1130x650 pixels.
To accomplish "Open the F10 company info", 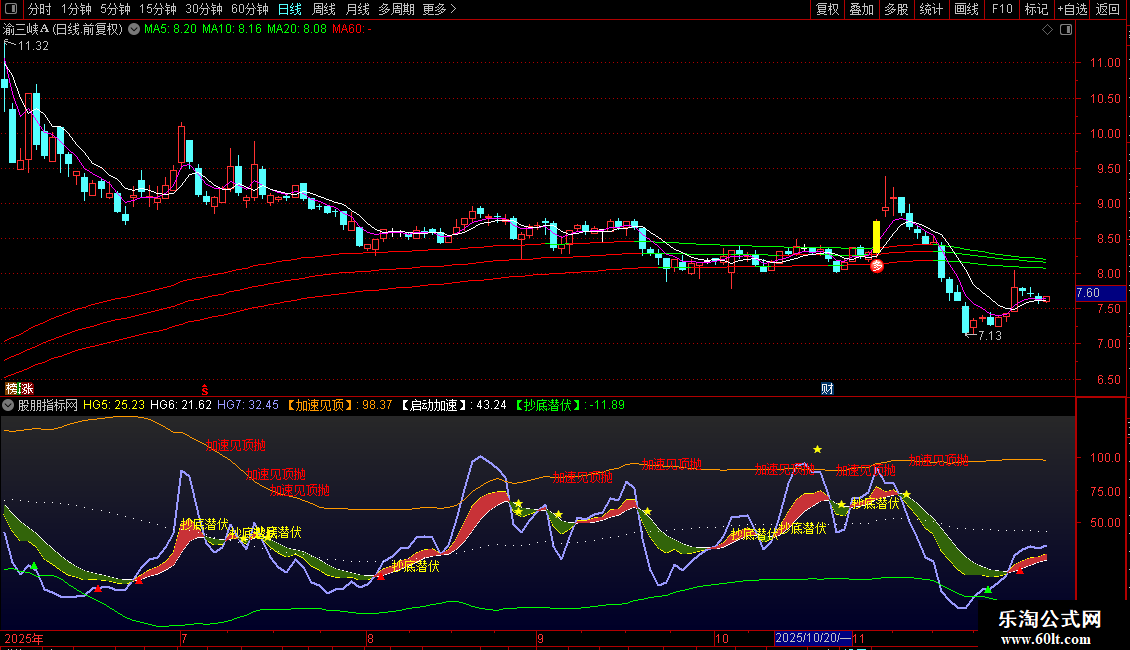I will pyautogui.click(x=1002, y=10).
